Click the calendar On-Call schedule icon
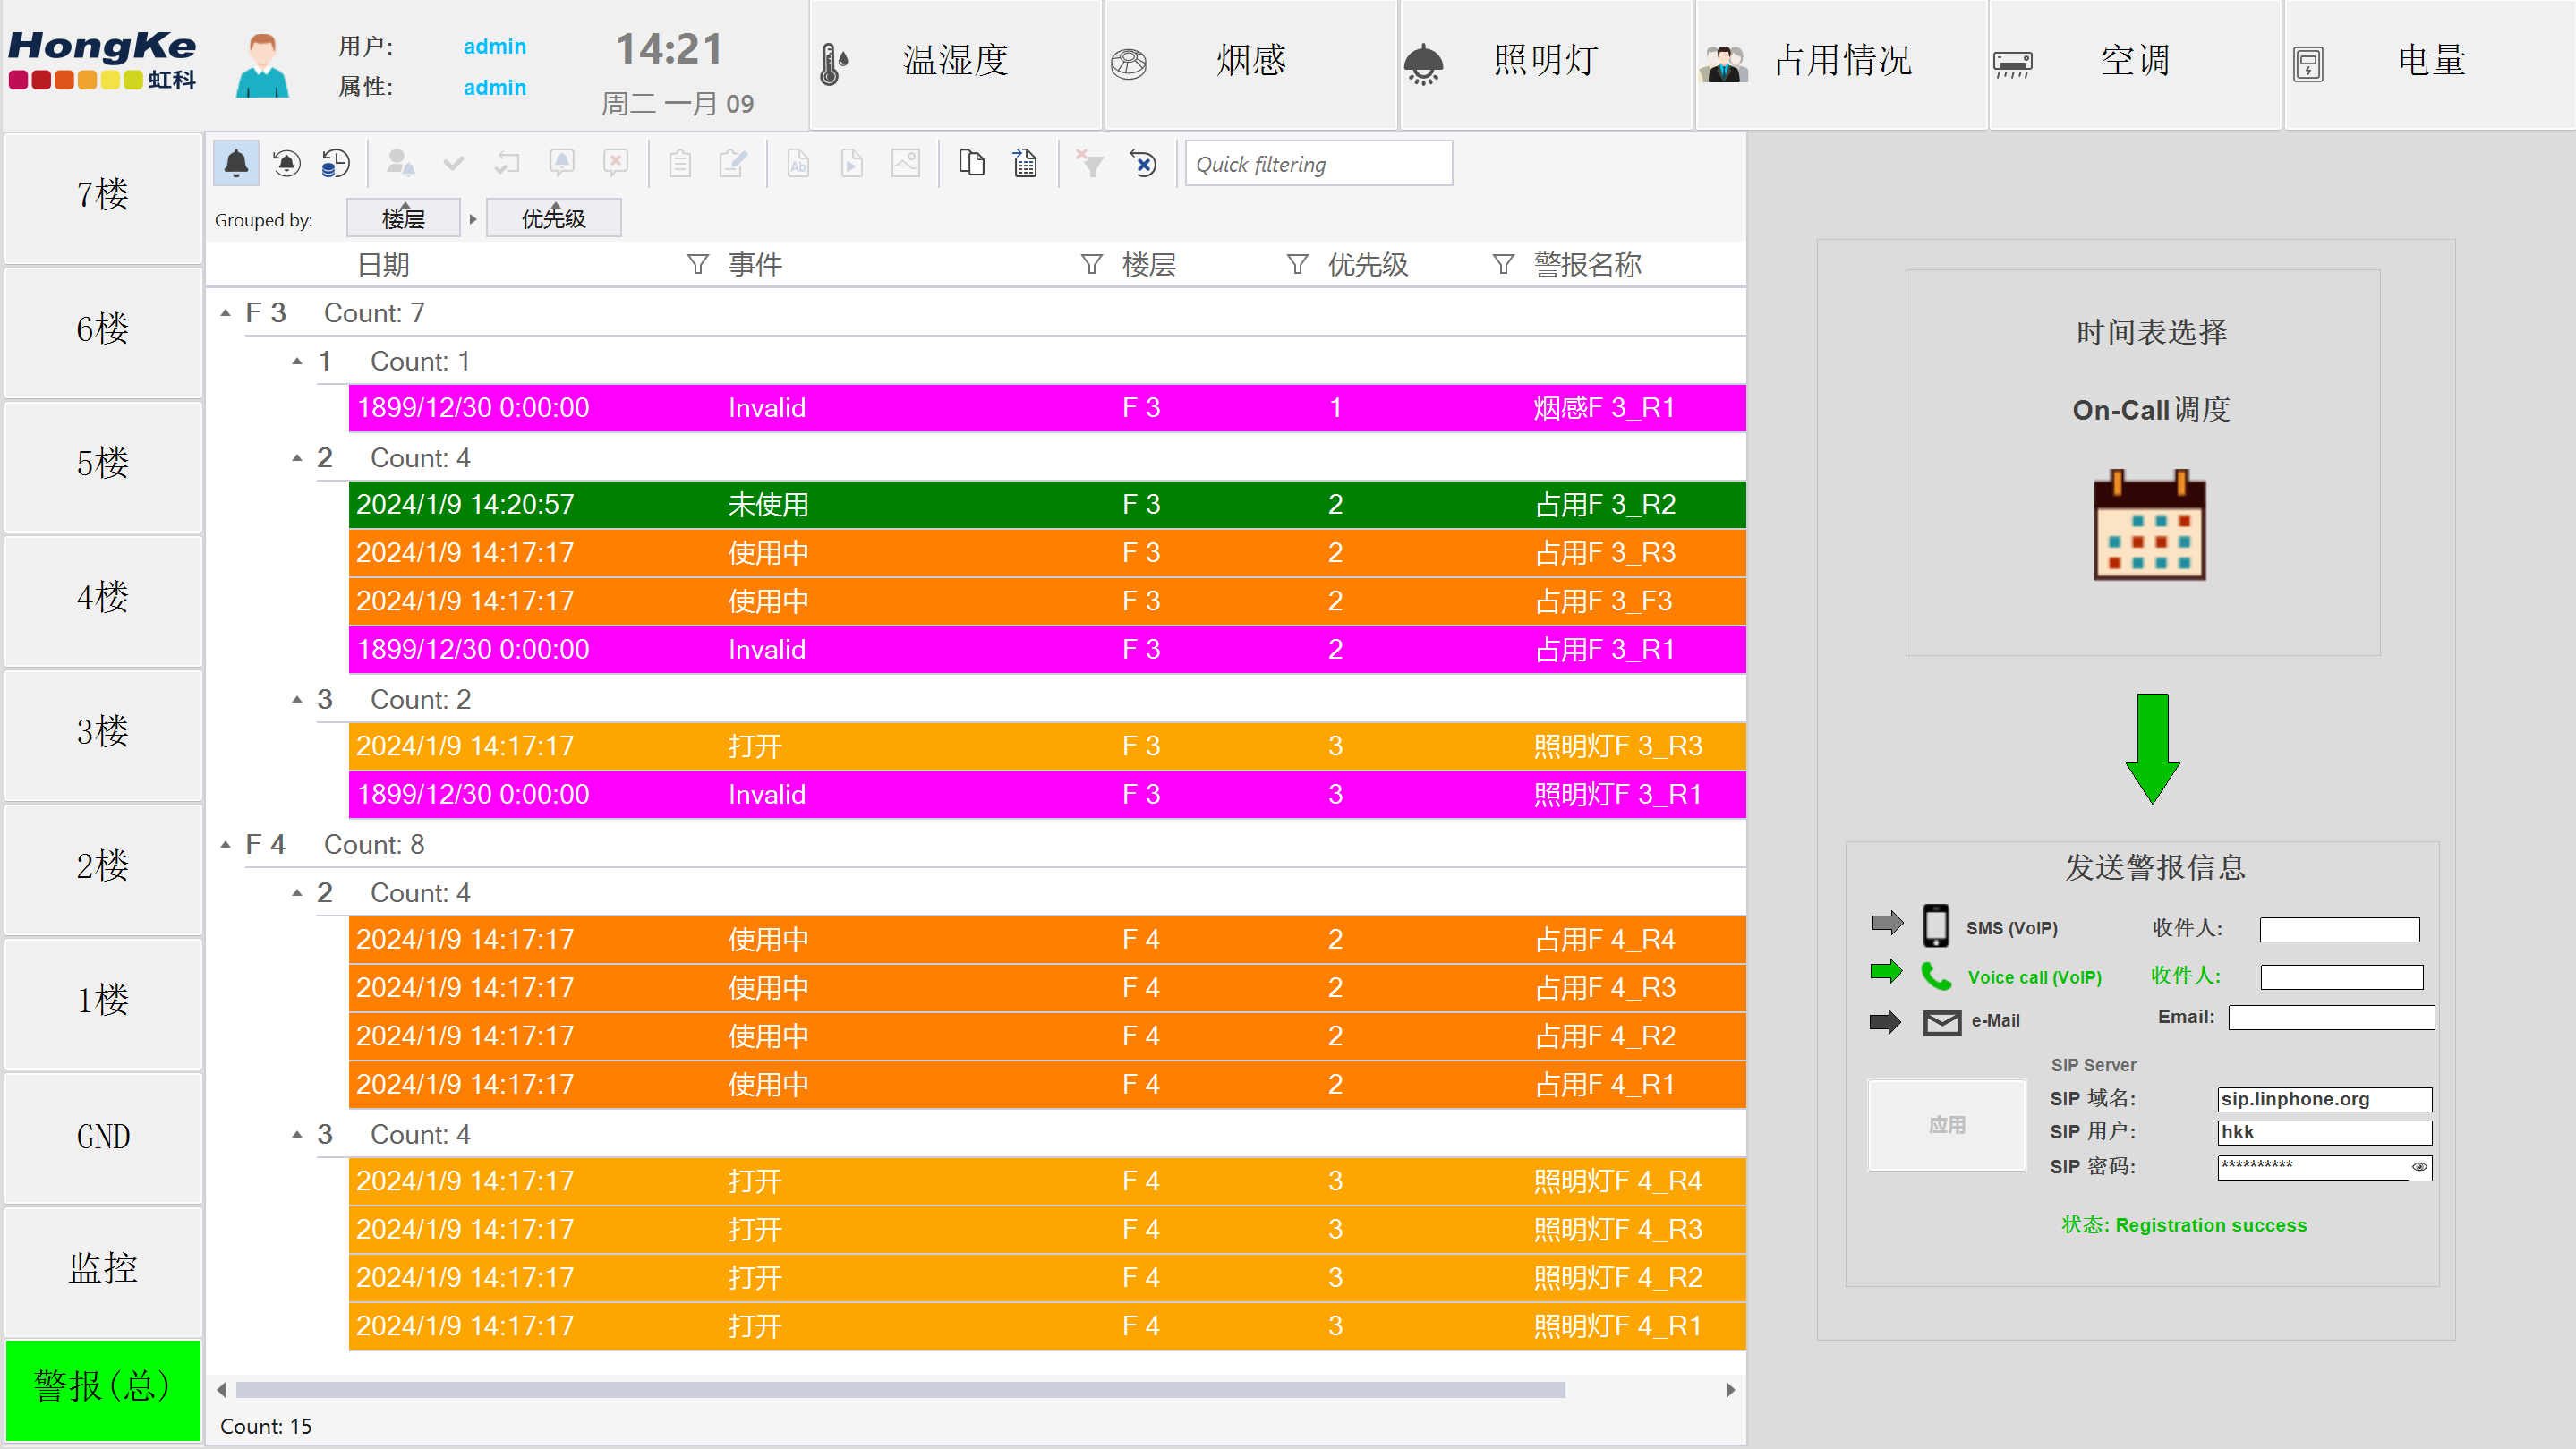The width and height of the screenshot is (2576, 1449). coord(2149,524)
